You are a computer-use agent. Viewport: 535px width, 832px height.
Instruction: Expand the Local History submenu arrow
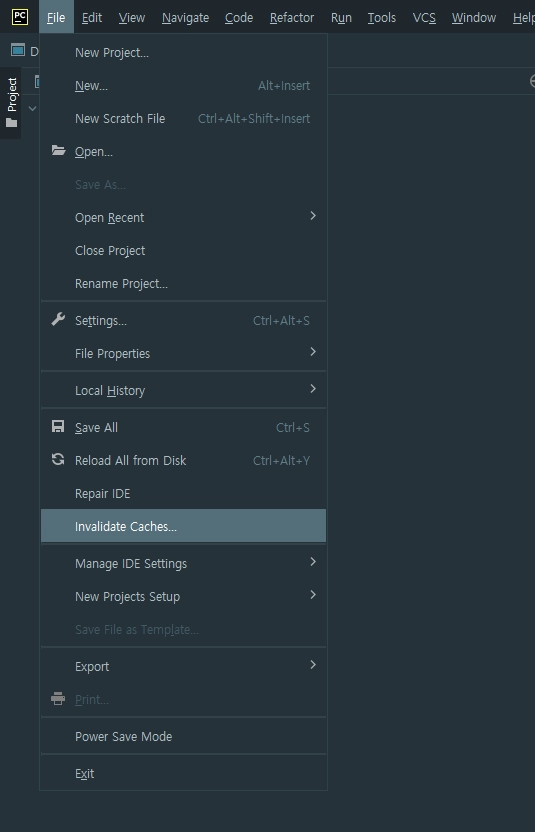coord(313,388)
